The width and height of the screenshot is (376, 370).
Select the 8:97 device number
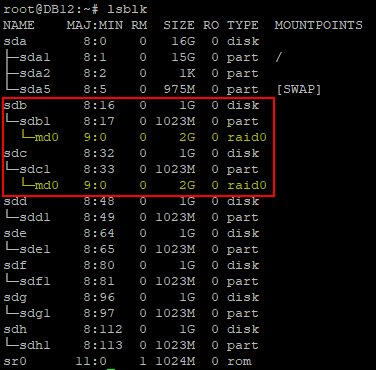coord(99,313)
